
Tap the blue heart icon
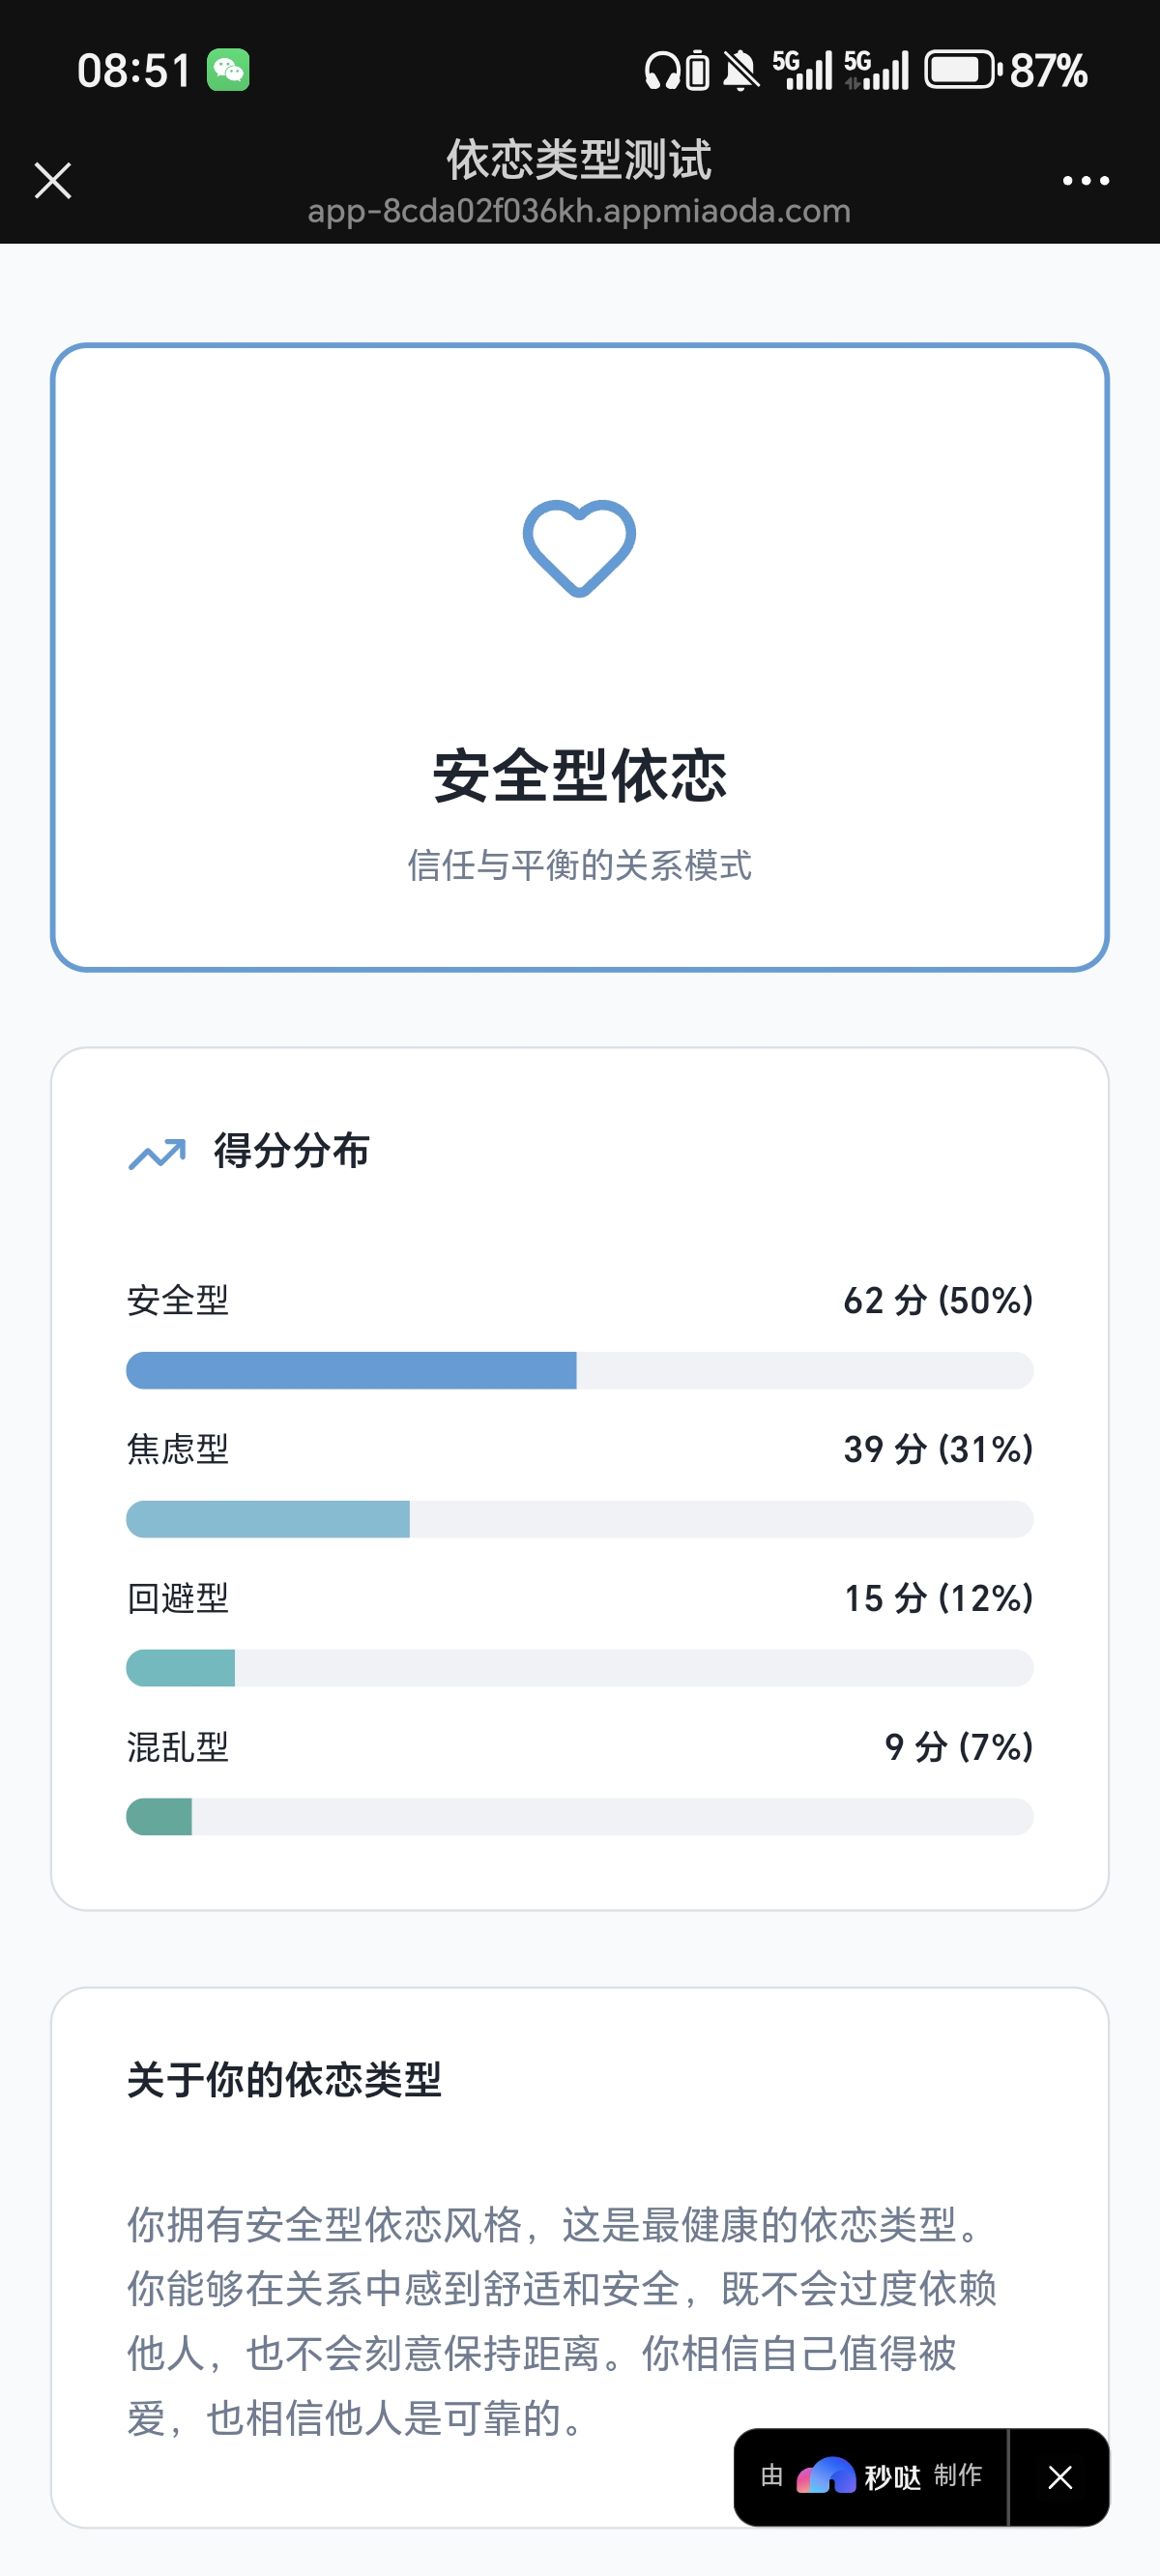[579, 548]
